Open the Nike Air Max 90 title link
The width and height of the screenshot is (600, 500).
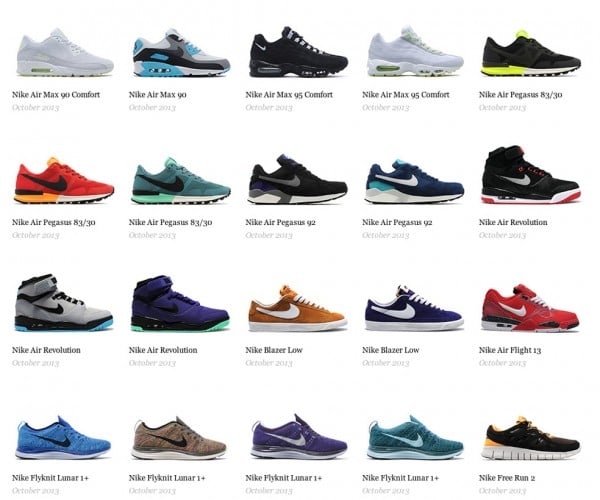click(158, 94)
